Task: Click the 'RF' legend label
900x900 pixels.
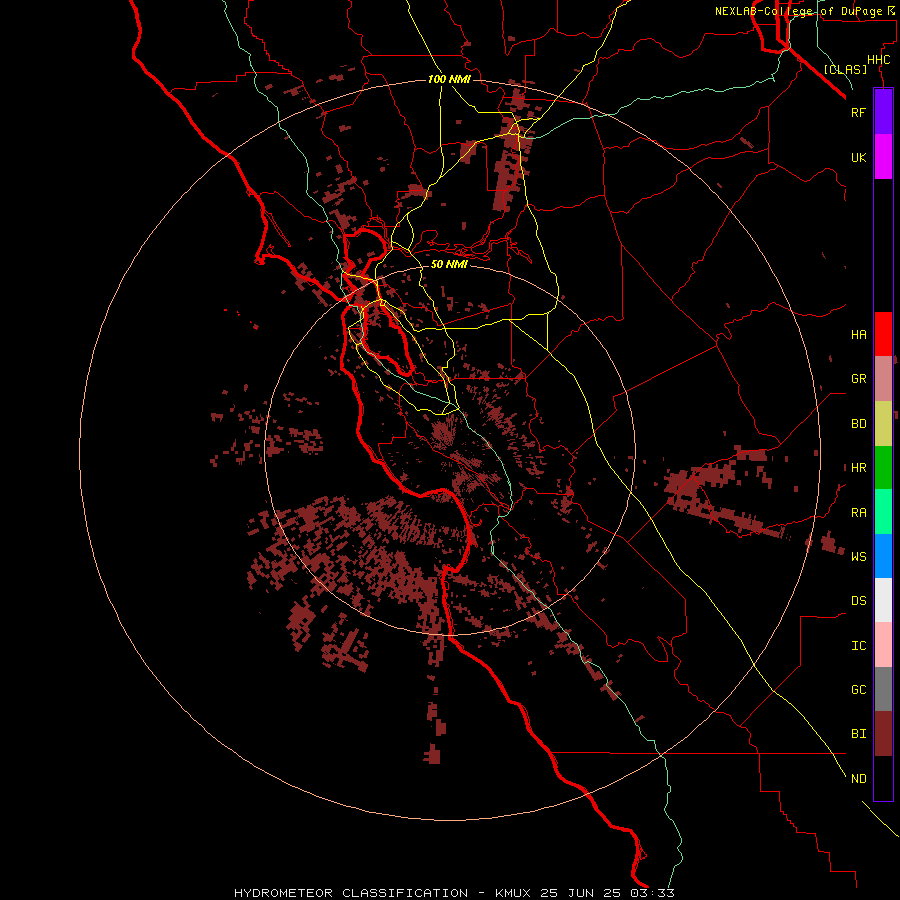Action: [858, 112]
